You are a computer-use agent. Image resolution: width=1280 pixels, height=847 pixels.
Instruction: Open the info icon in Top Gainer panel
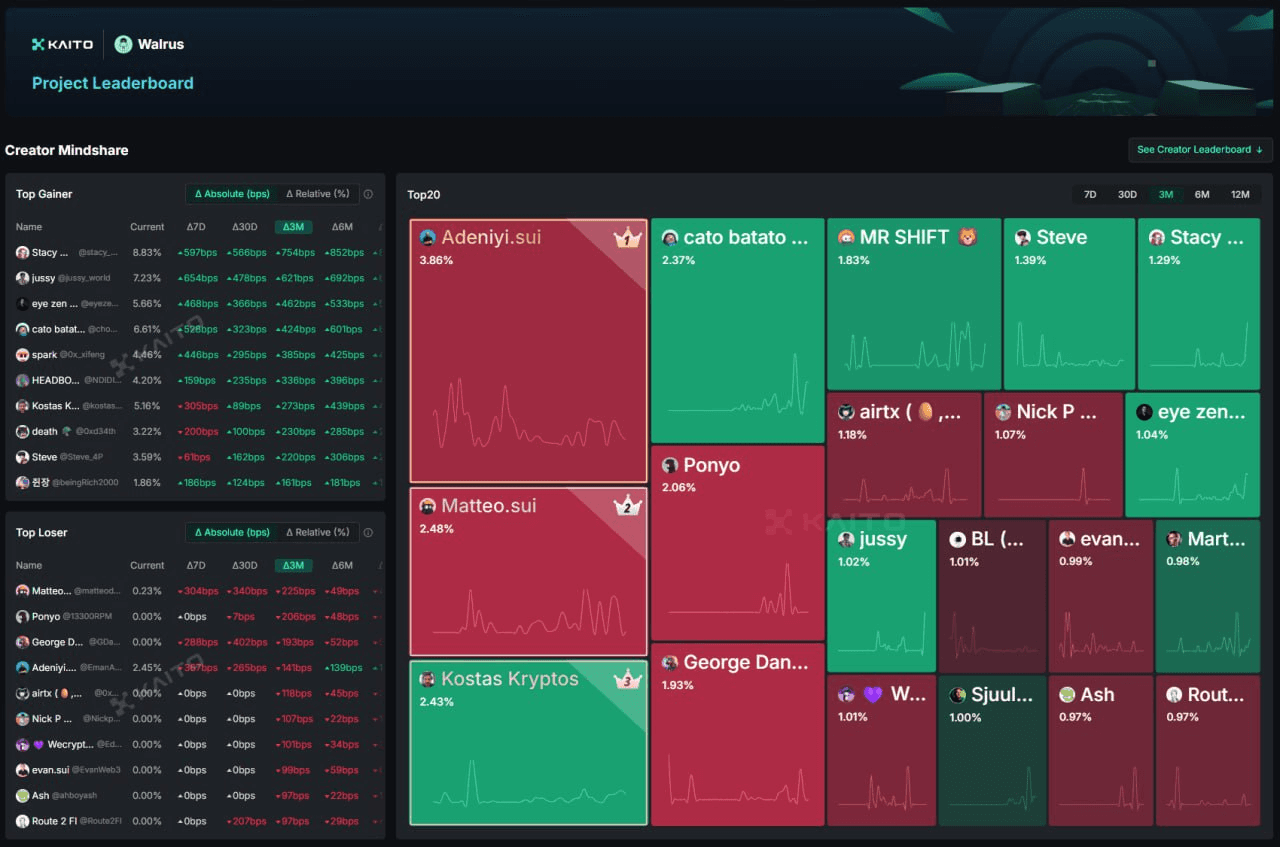(368, 194)
